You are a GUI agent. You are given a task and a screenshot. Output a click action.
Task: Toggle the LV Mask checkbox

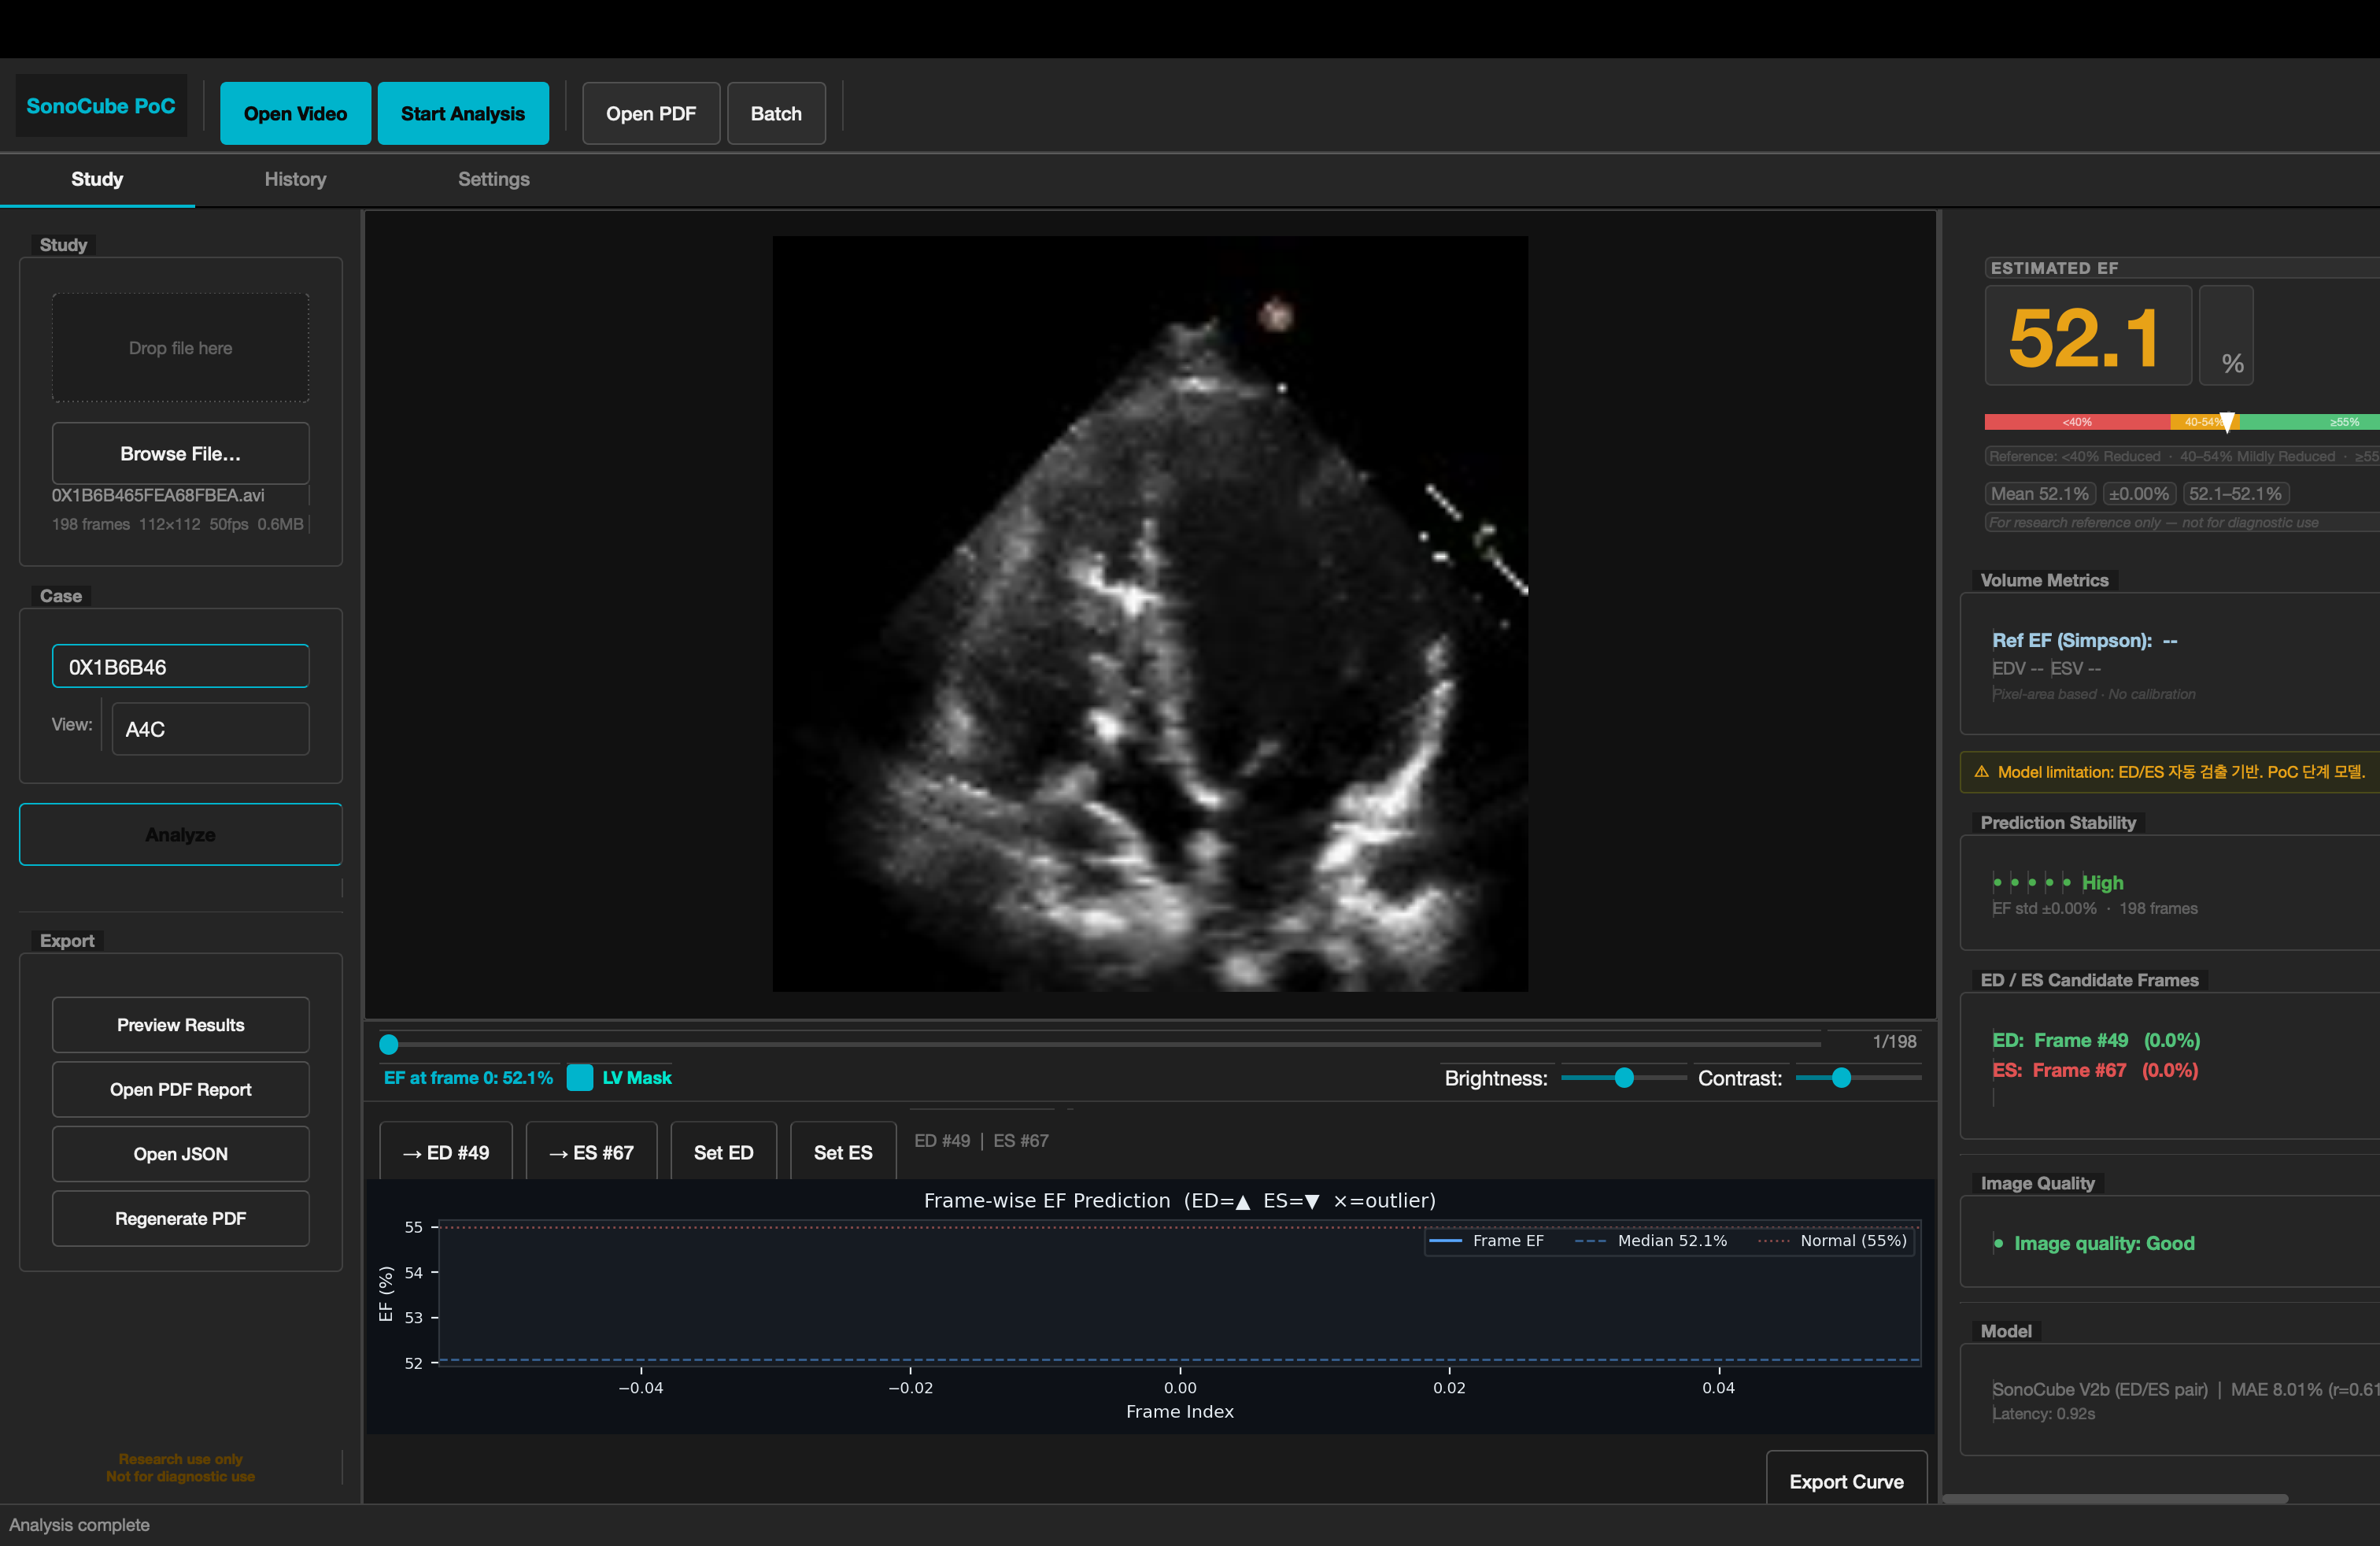tap(579, 1077)
